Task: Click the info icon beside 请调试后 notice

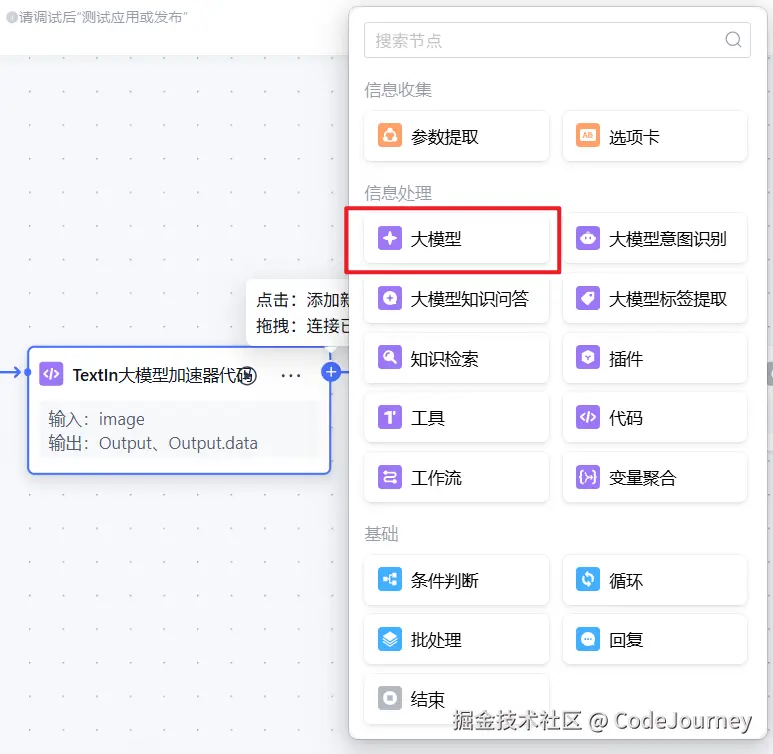Action: 12,17
